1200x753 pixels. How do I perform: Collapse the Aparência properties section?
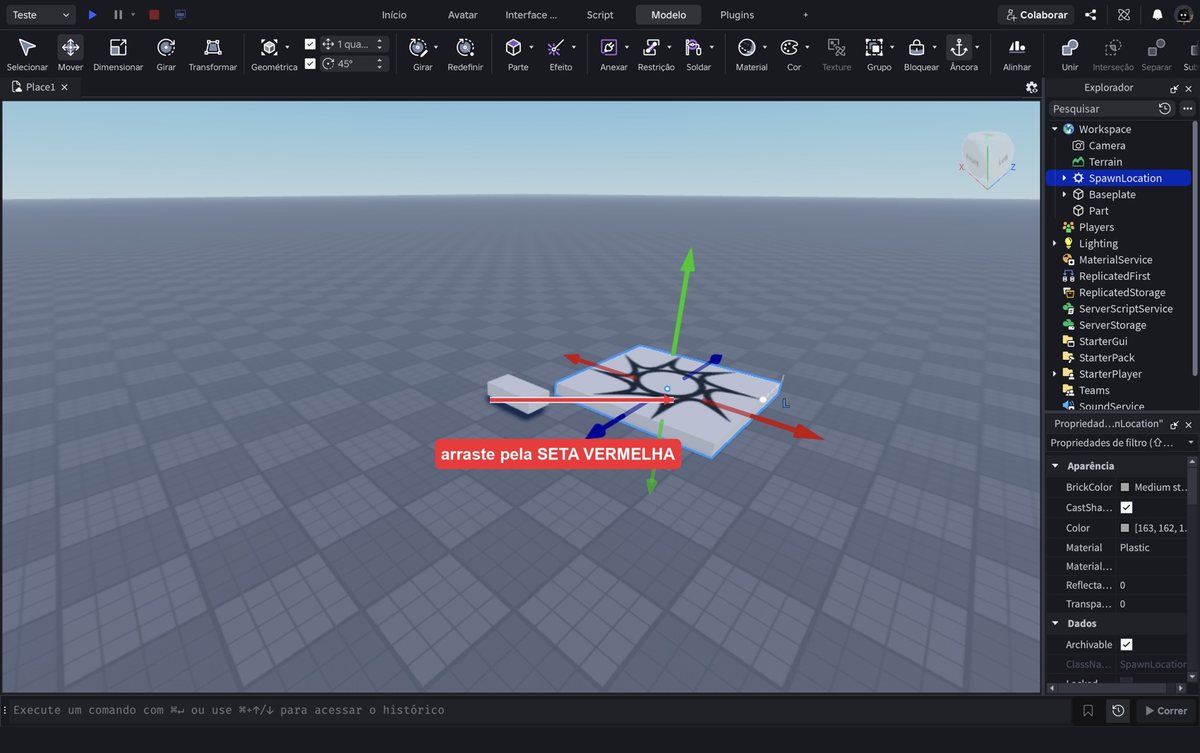click(1055, 466)
